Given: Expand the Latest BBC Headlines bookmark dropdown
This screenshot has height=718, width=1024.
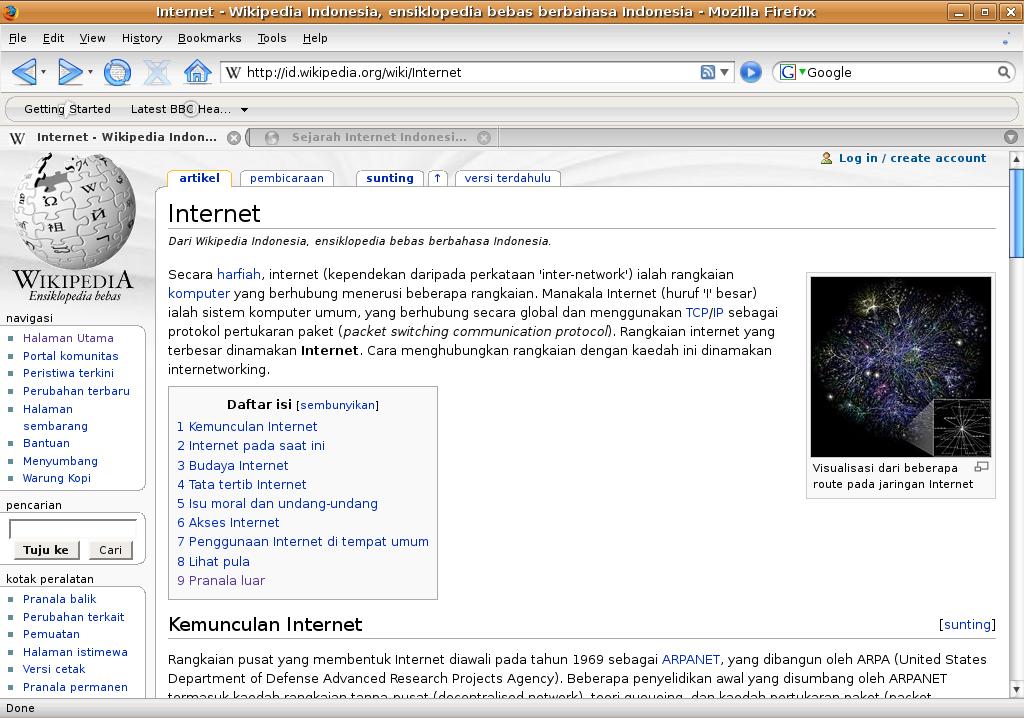Looking at the screenshot, I should pos(244,109).
